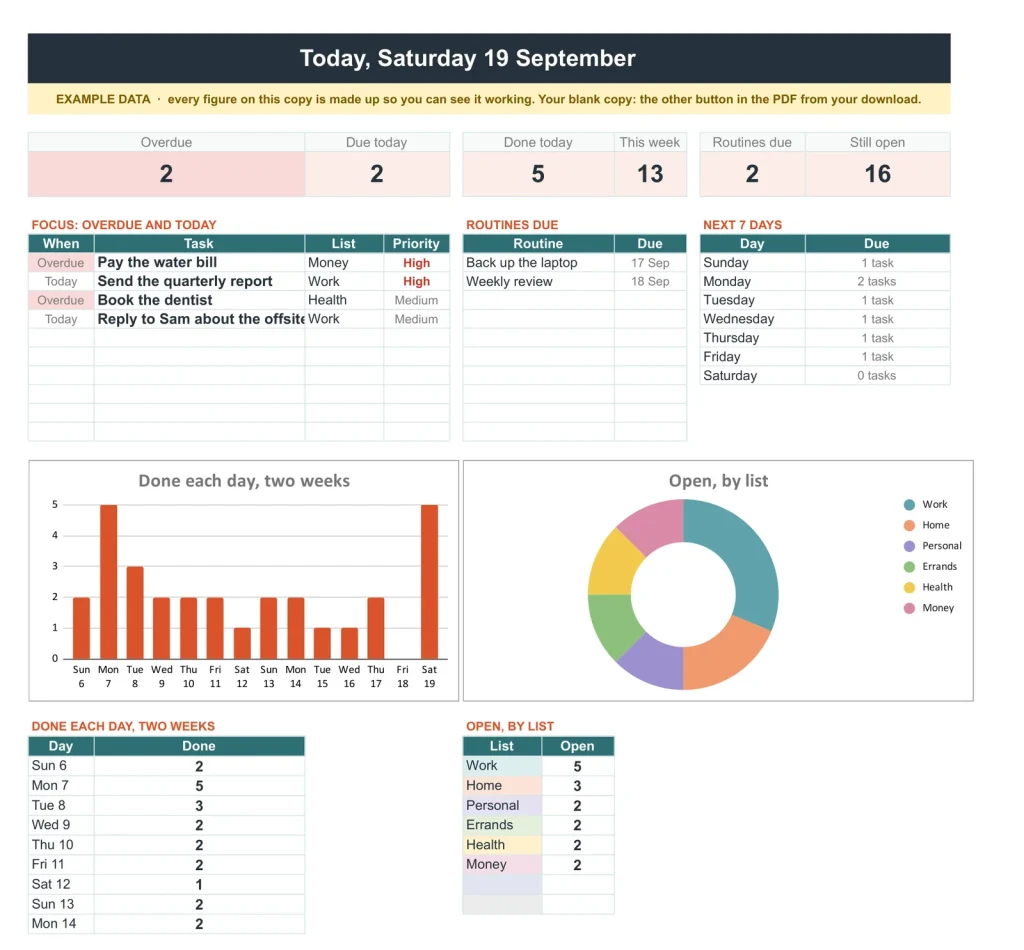Select the Done today value 5
The image size is (1024, 950).
tap(538, 174)
